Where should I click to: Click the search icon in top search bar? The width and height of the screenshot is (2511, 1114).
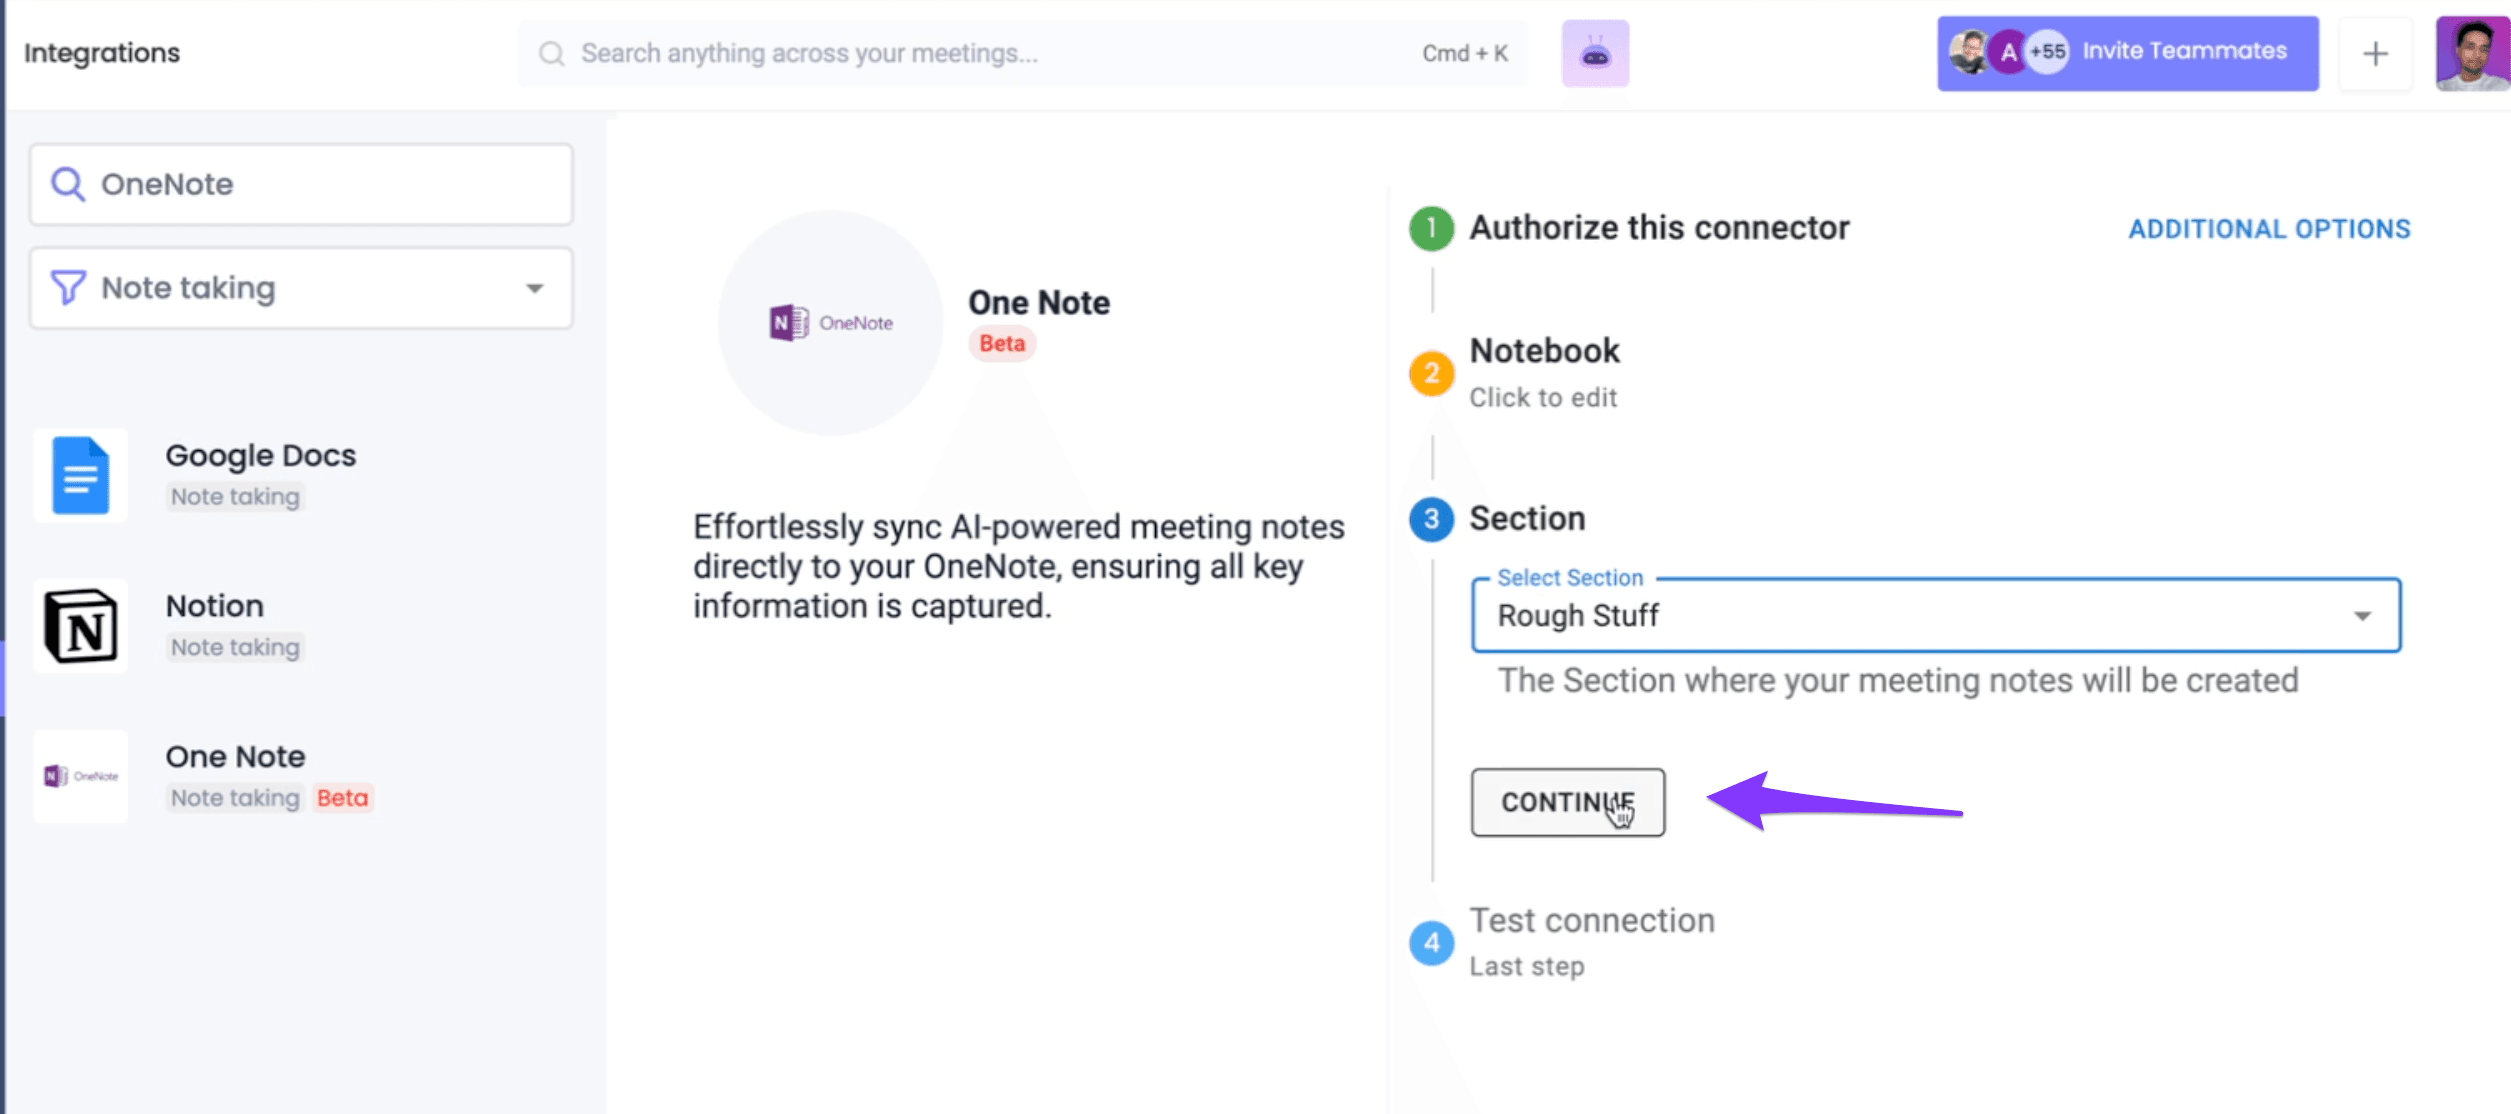551,54
